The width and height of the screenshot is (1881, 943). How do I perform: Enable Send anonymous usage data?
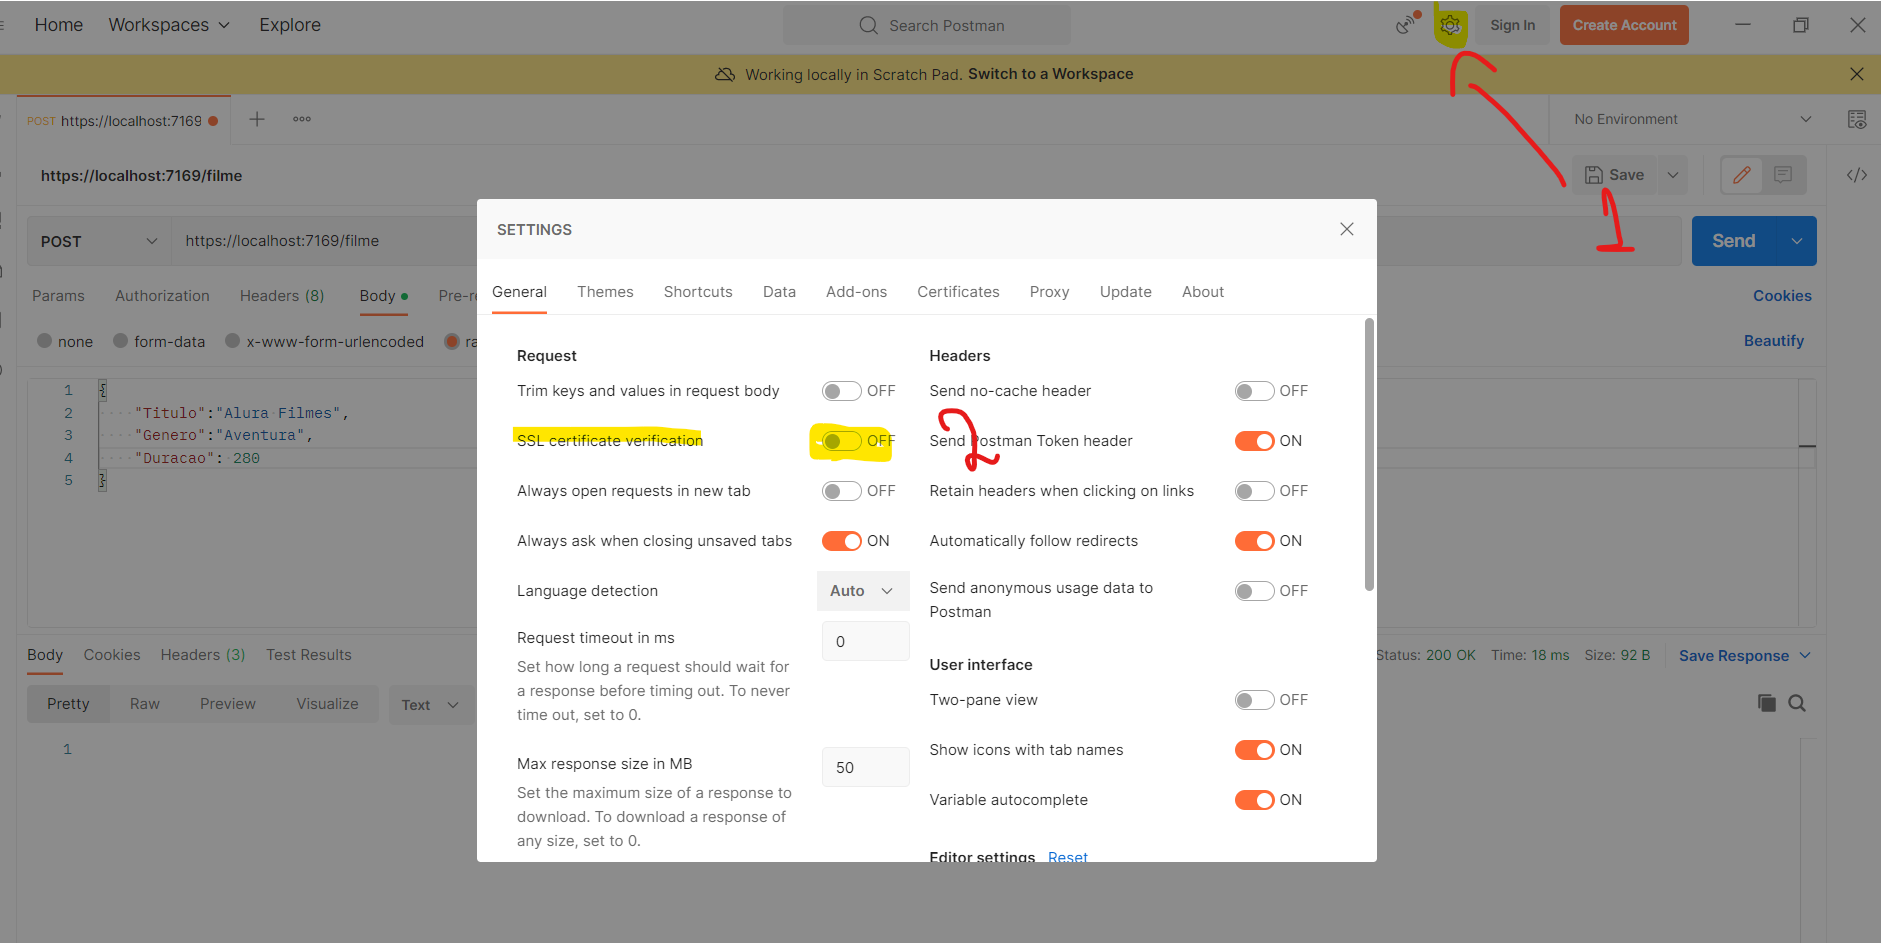click(x=1254, y=591)
